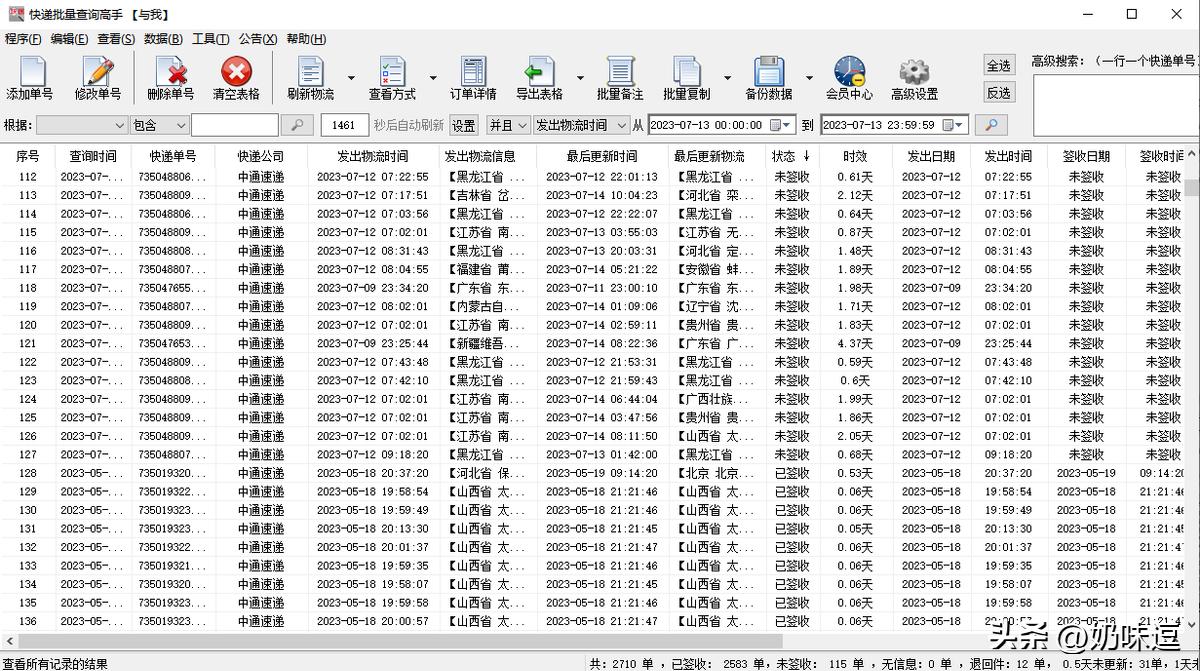Sort by the 时效 column header
The height and width of the screenshot is (671, 1200).
[855, 157]
